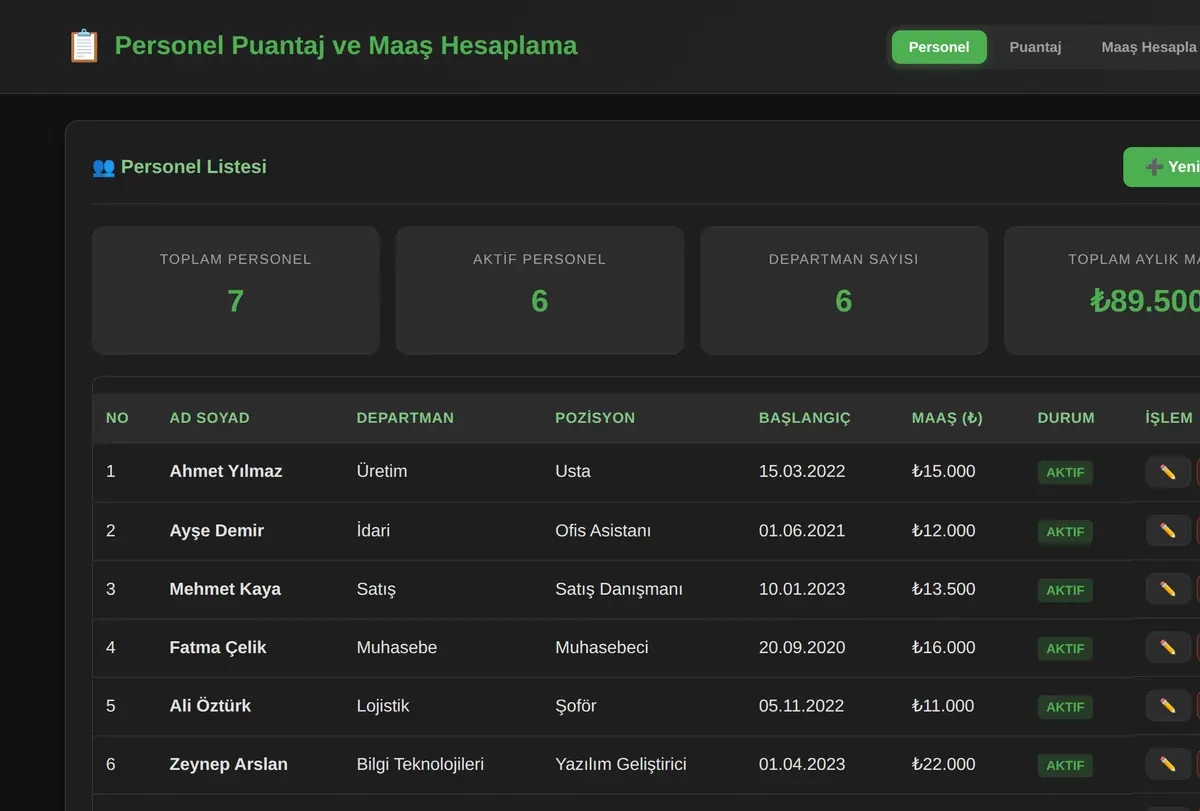Click the Toplam Personel stat card

tap(236, 290)
